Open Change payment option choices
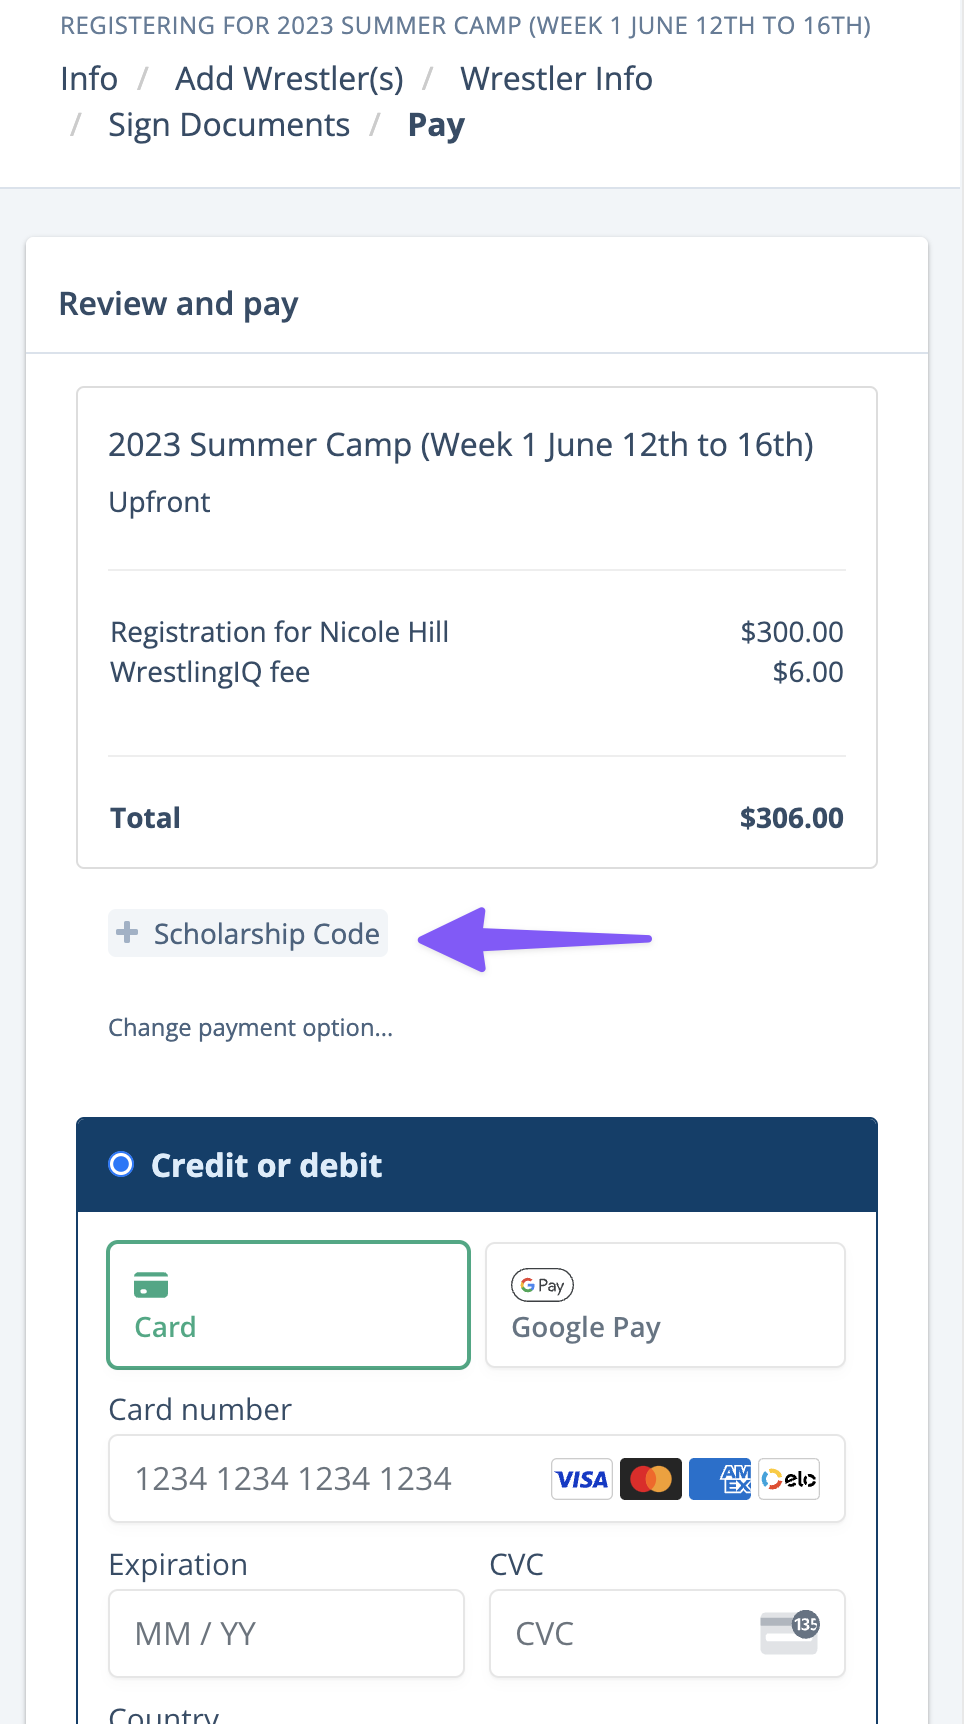The image size is (964, 1724). 250,1027
